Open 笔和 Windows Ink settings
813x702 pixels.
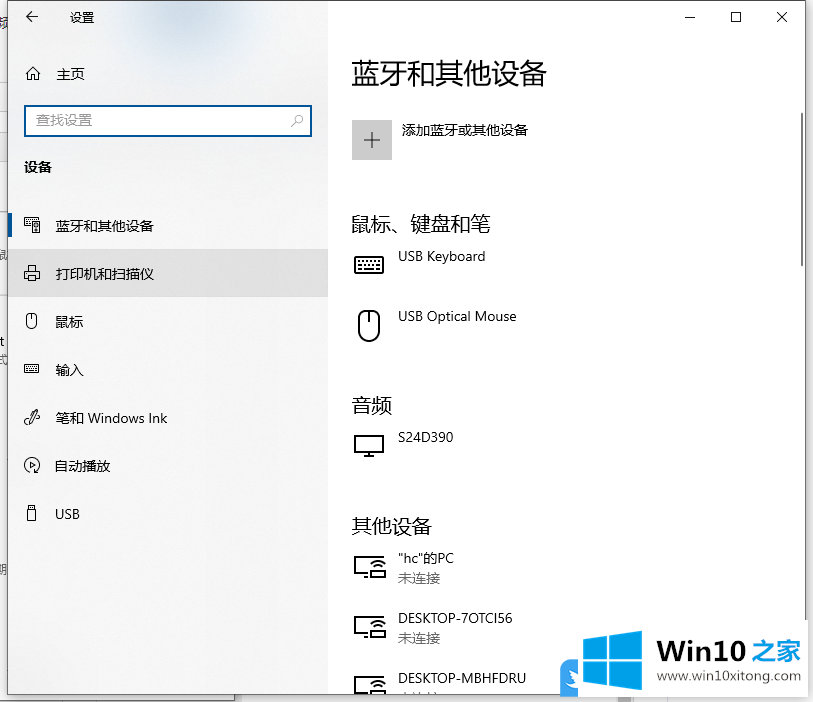[x=111, y=418]
